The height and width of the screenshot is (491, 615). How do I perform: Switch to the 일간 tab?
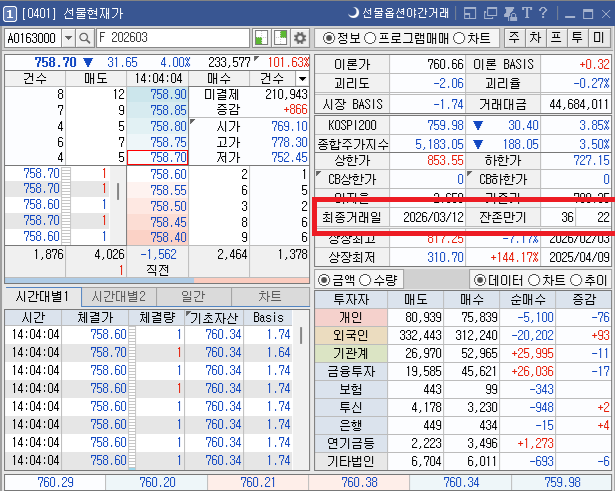194,296
